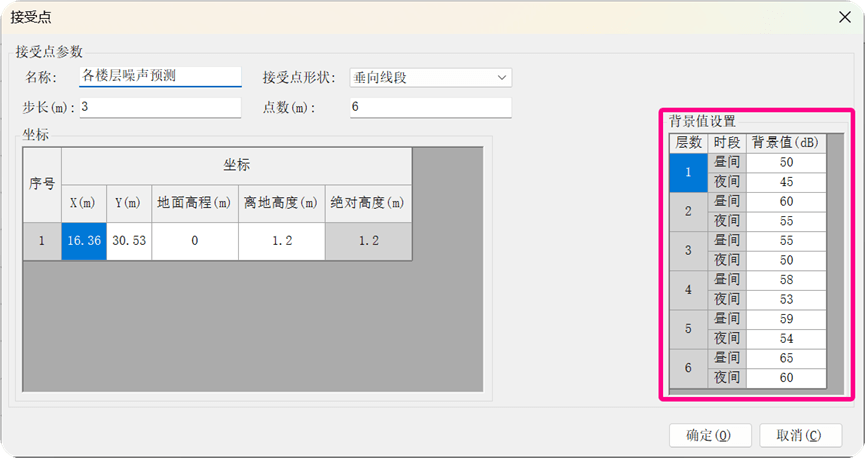Select floor 3 daytime value 55
The height and width of the screenshot is (458, 865).
(x=786, y=241)
